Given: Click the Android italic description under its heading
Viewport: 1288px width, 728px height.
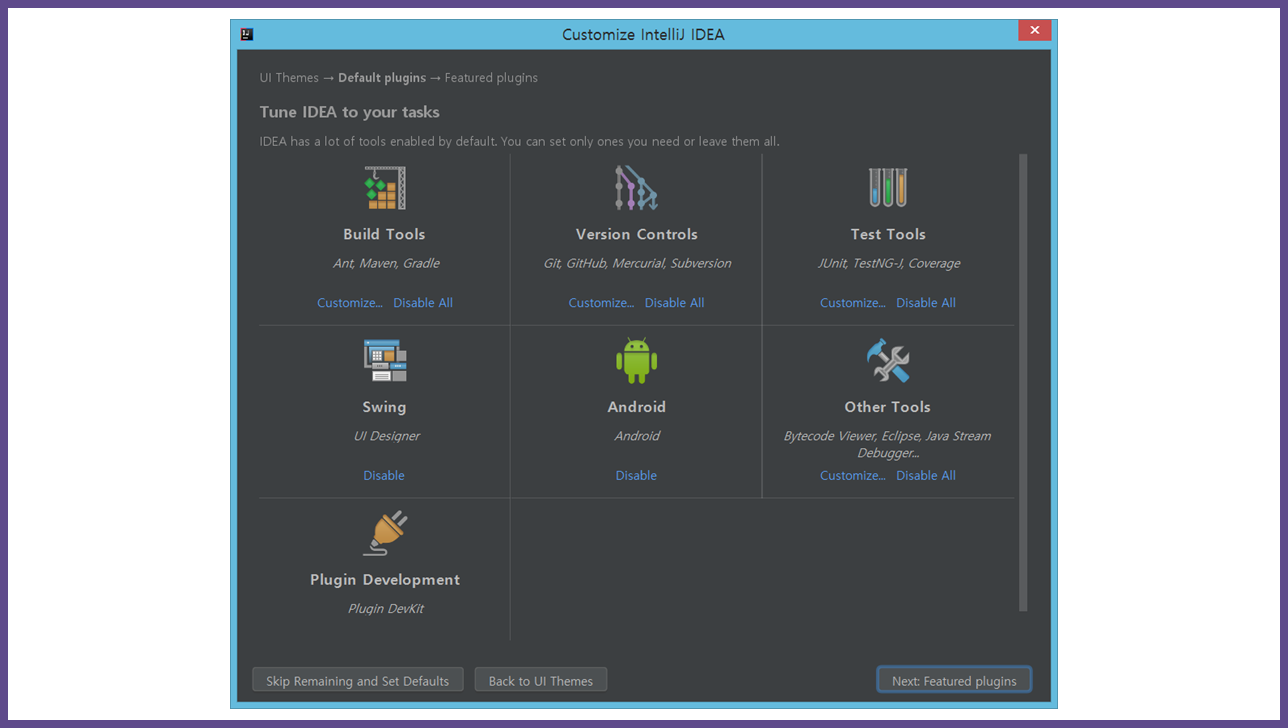Looking at the screenshot, I should click(637, 436).
